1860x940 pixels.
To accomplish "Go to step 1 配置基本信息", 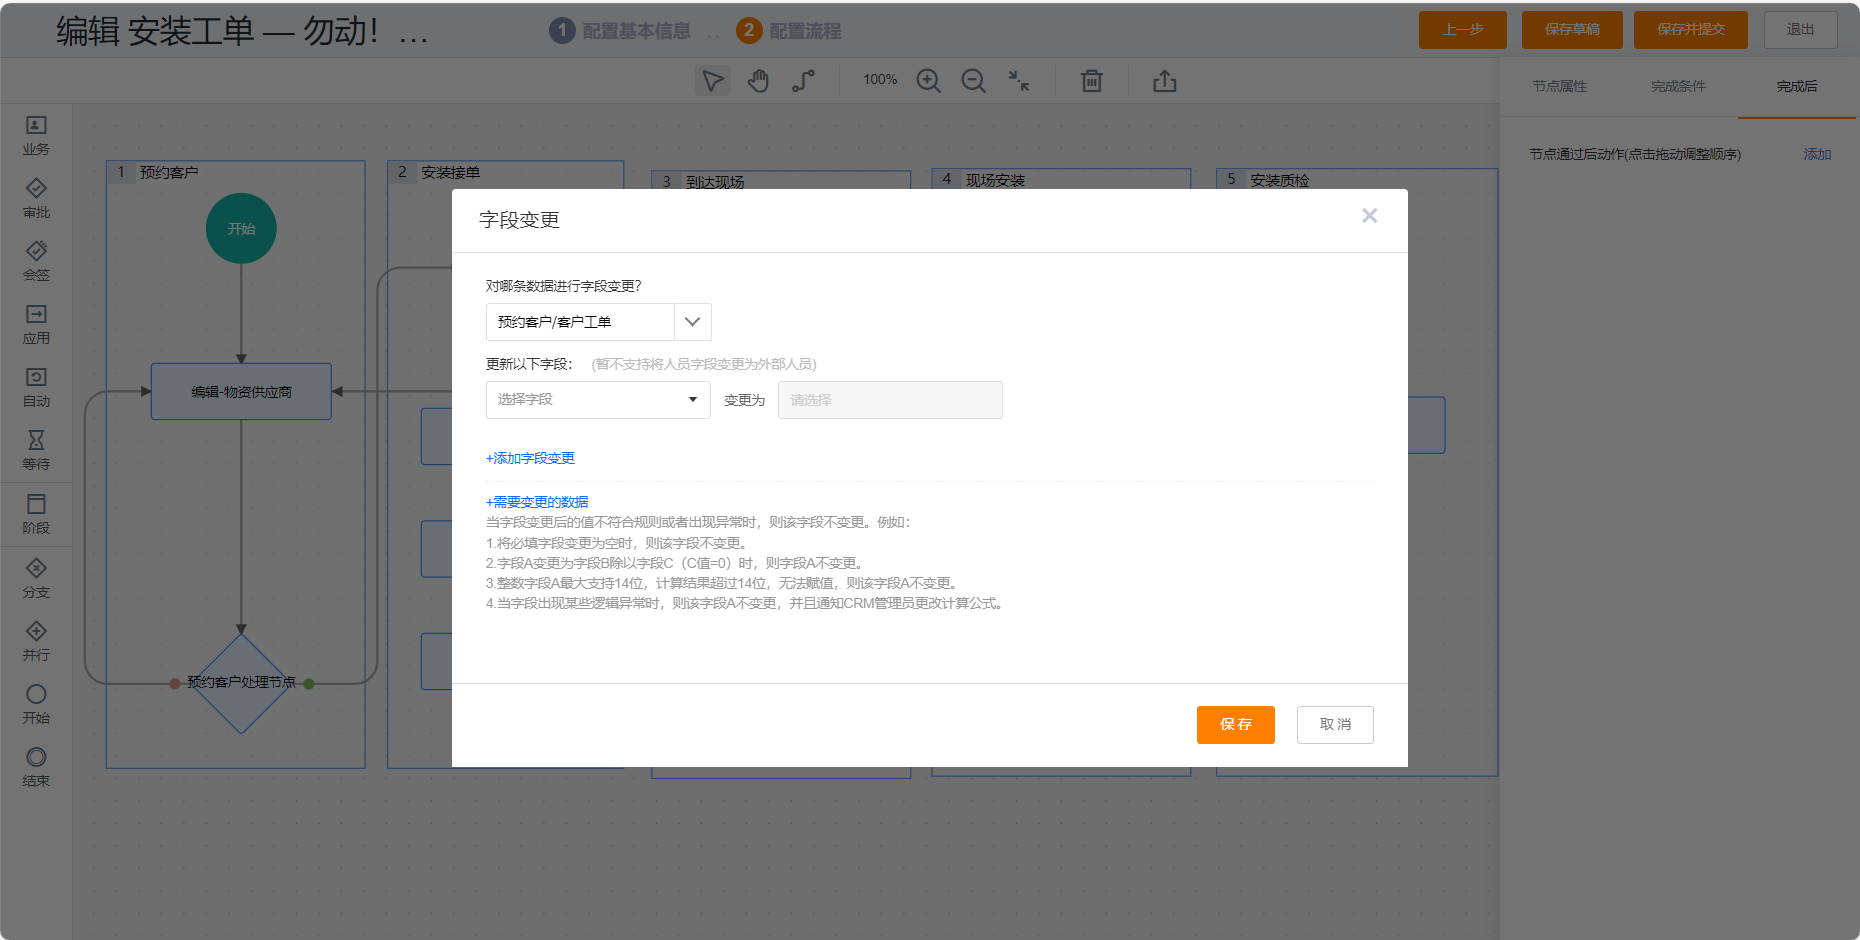I will [620, 31].
